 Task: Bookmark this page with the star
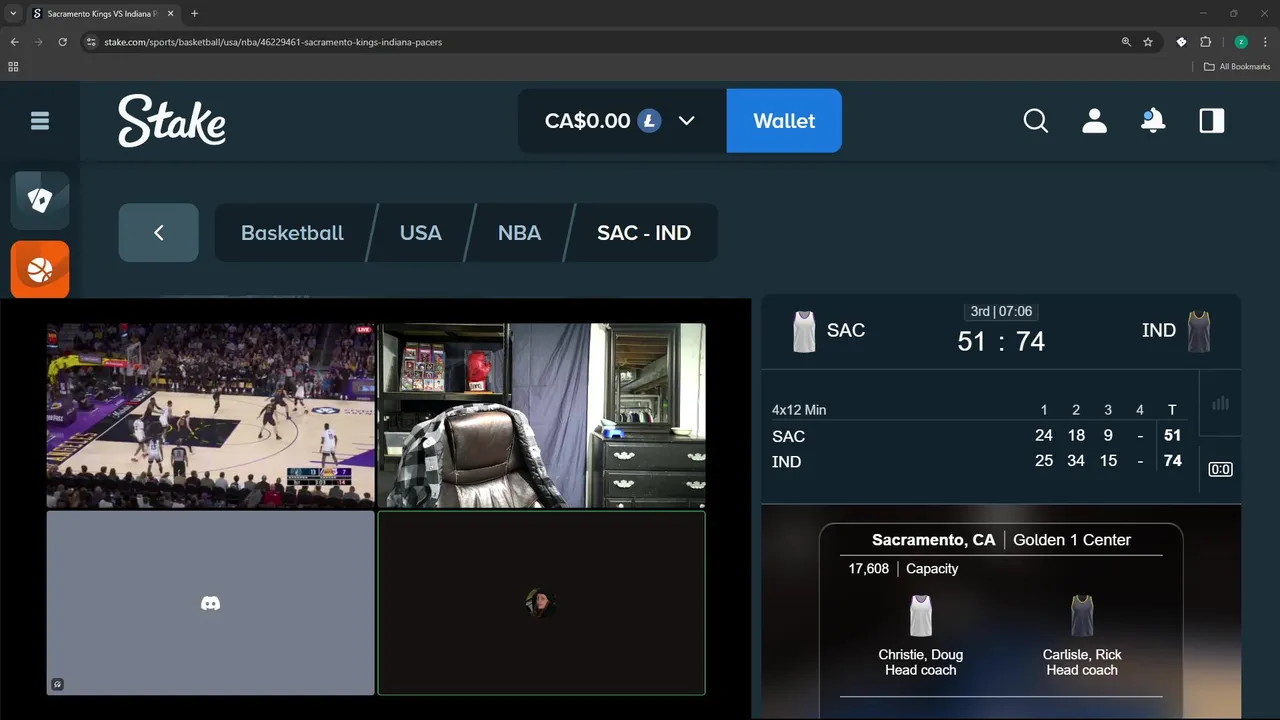click(1148, 42)
